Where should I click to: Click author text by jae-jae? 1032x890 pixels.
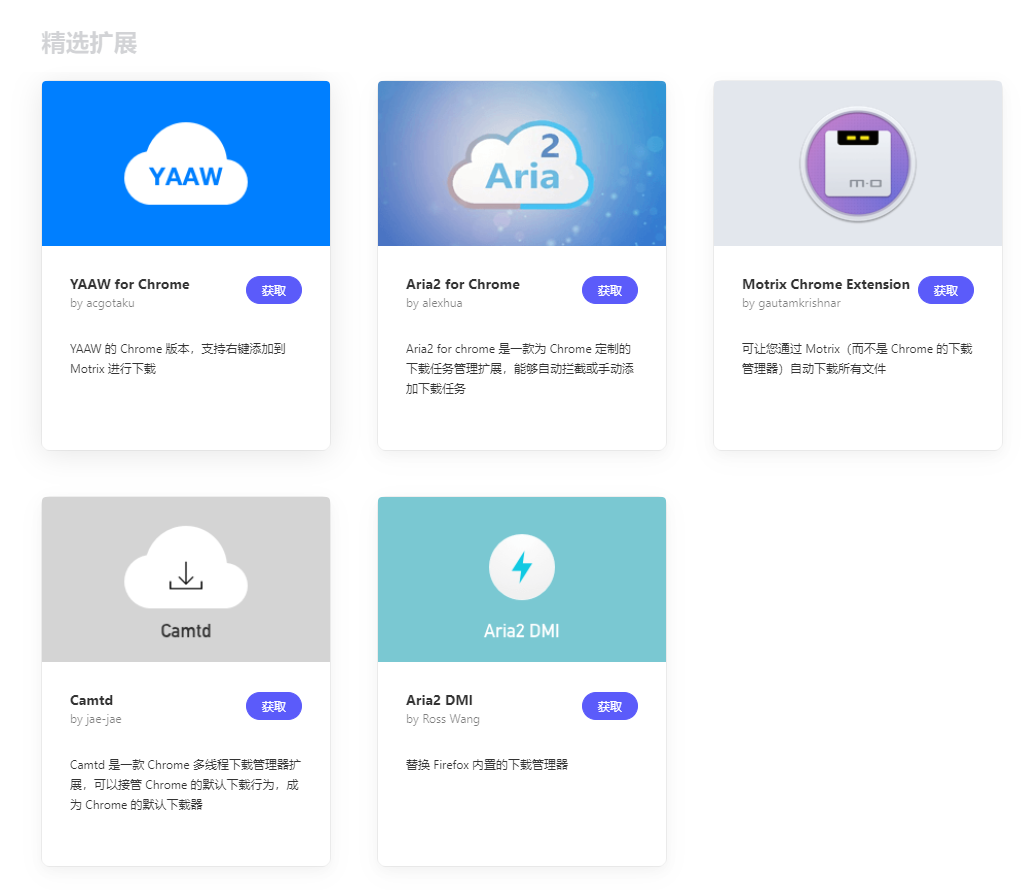(x=96, y=720)
